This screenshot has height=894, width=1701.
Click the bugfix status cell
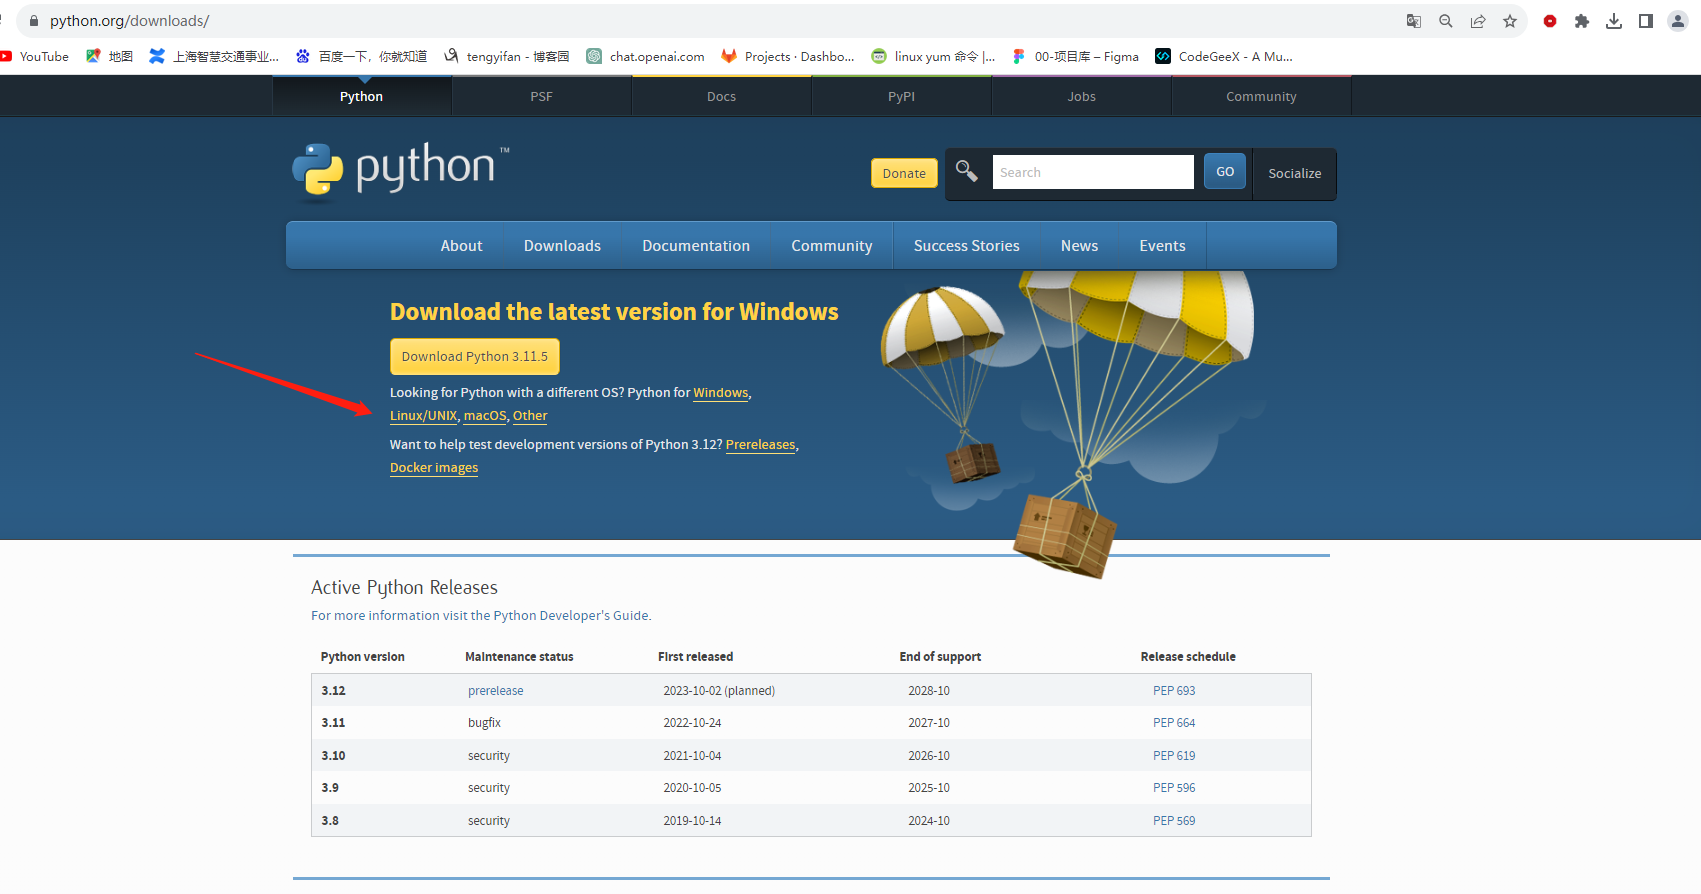pos(484,723)
